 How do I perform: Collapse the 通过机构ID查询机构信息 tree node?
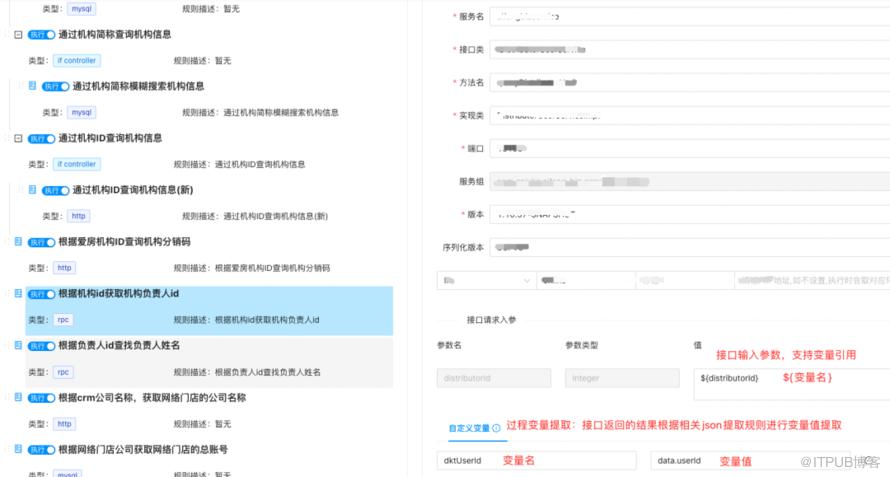point(19,139)
